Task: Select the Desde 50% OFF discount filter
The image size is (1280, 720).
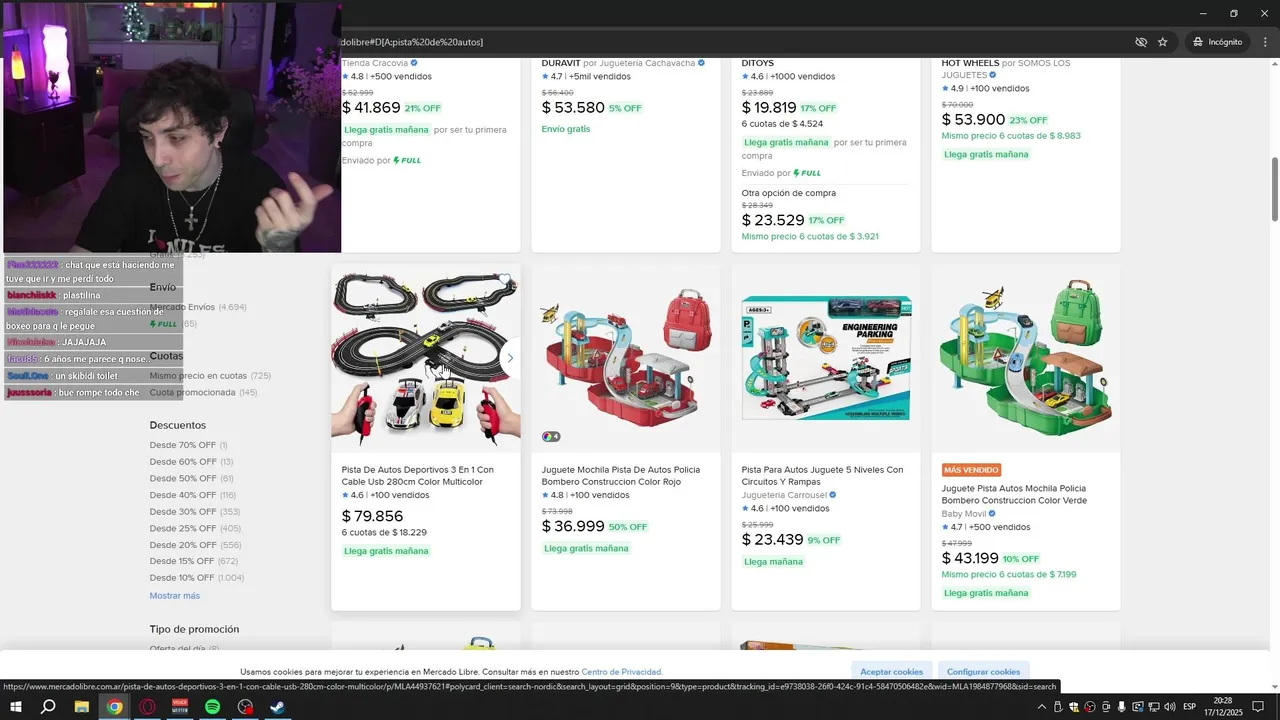Action: pyautogui.click(x=183, y=478)
